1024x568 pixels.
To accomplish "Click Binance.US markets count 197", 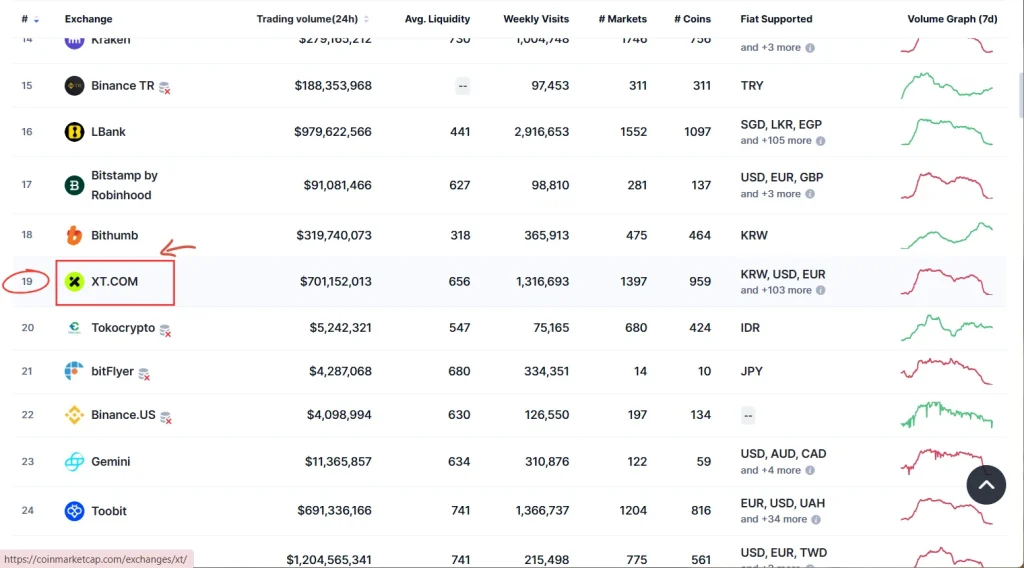I will [x=637, y=415].
